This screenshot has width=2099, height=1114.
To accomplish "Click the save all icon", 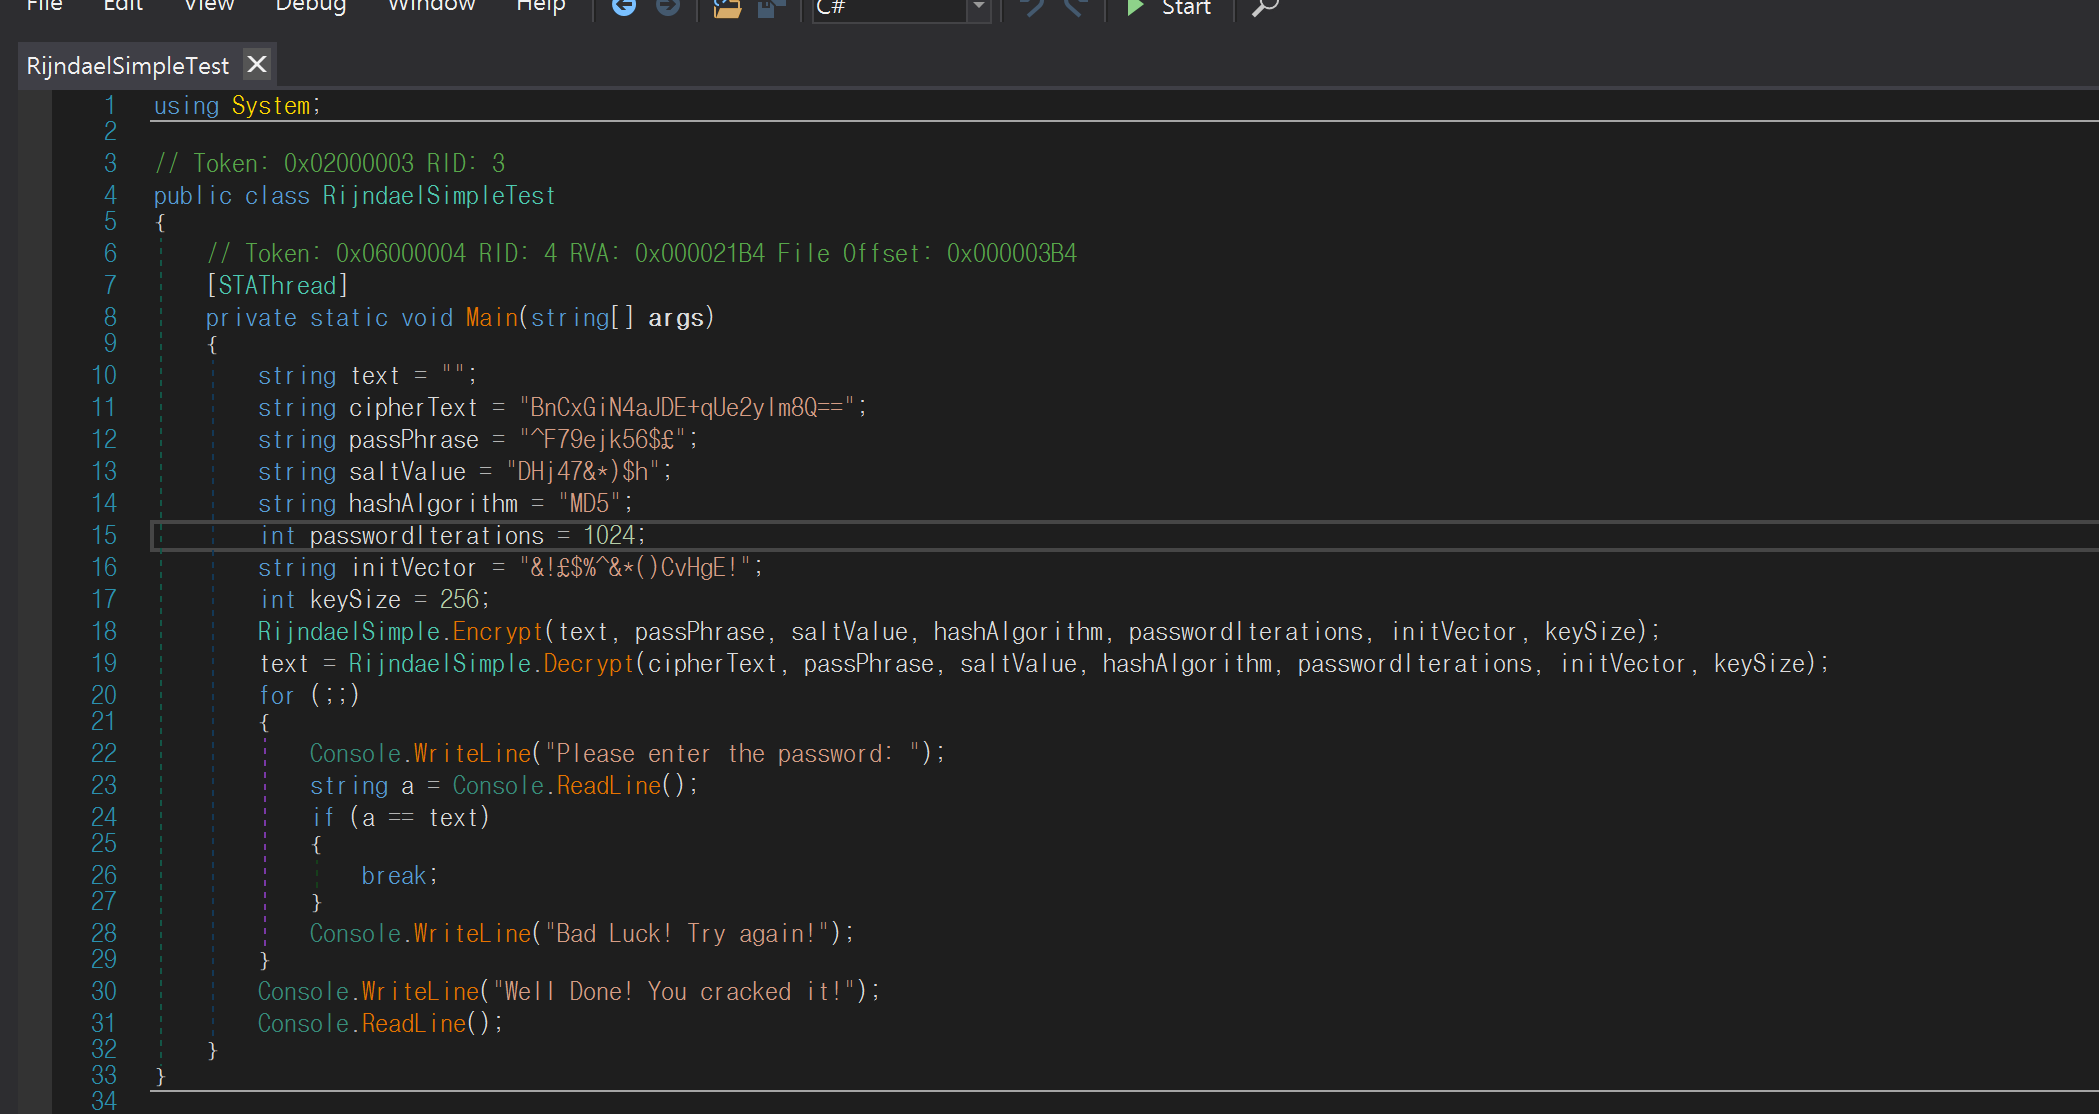I will coord(771,8).
